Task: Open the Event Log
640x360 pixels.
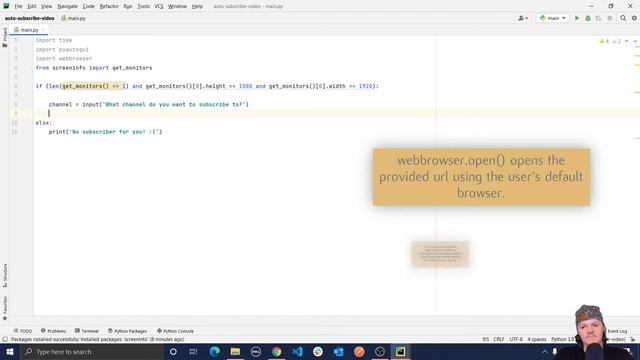Action: [x=617, y=331]
